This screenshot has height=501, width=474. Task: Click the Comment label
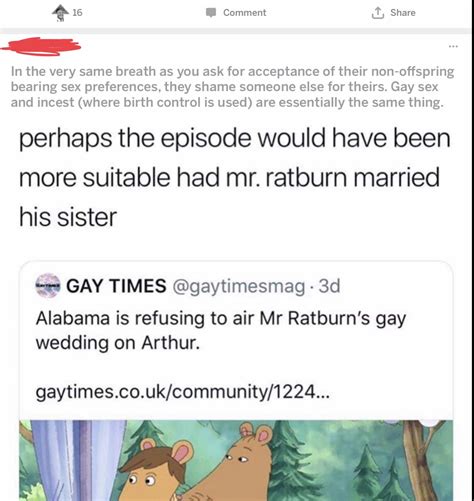[245, 13]
